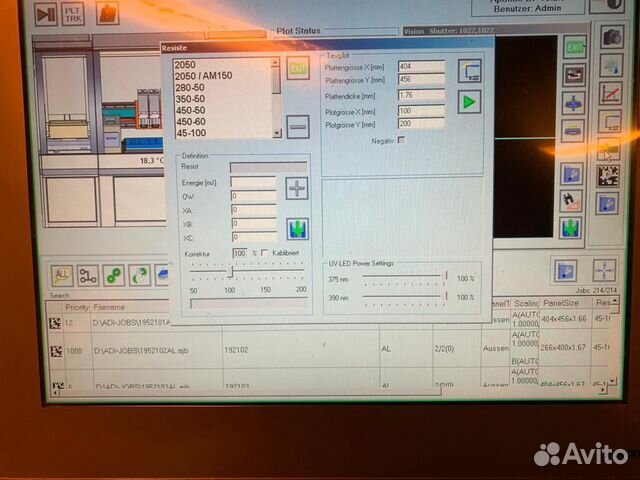The height and width of the screenshot is (480, 640).
Task: Toggle the Negativ checkbox
Action: pyautogui.click(x=402, y=140)
